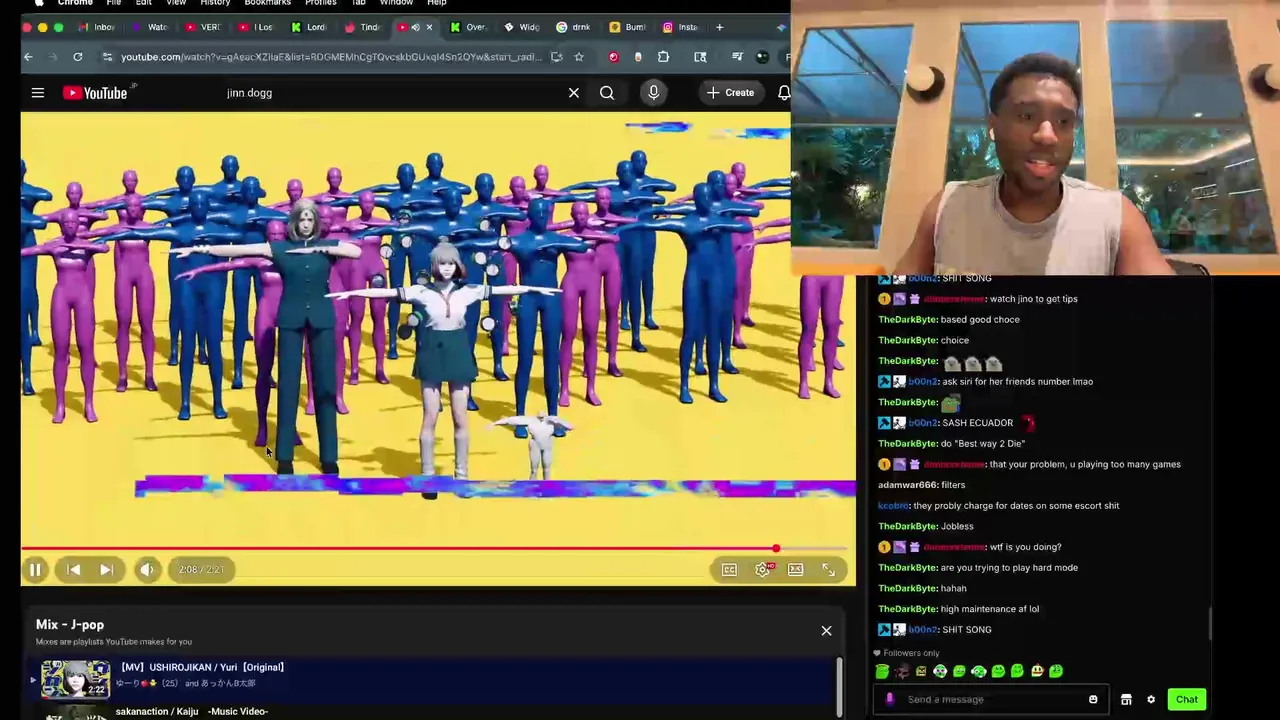Open the Apple menu

pyautogui.click(x=38, y=3)
